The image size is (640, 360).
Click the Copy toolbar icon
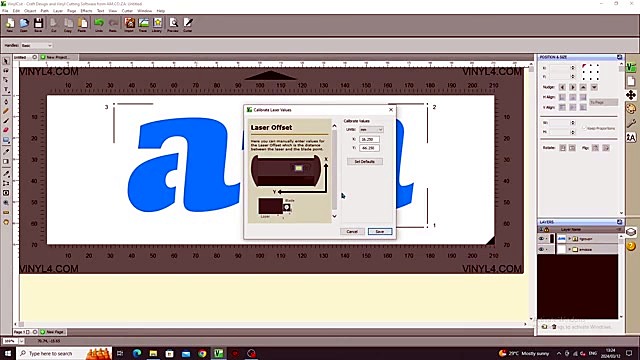click(x=68, y=24)
